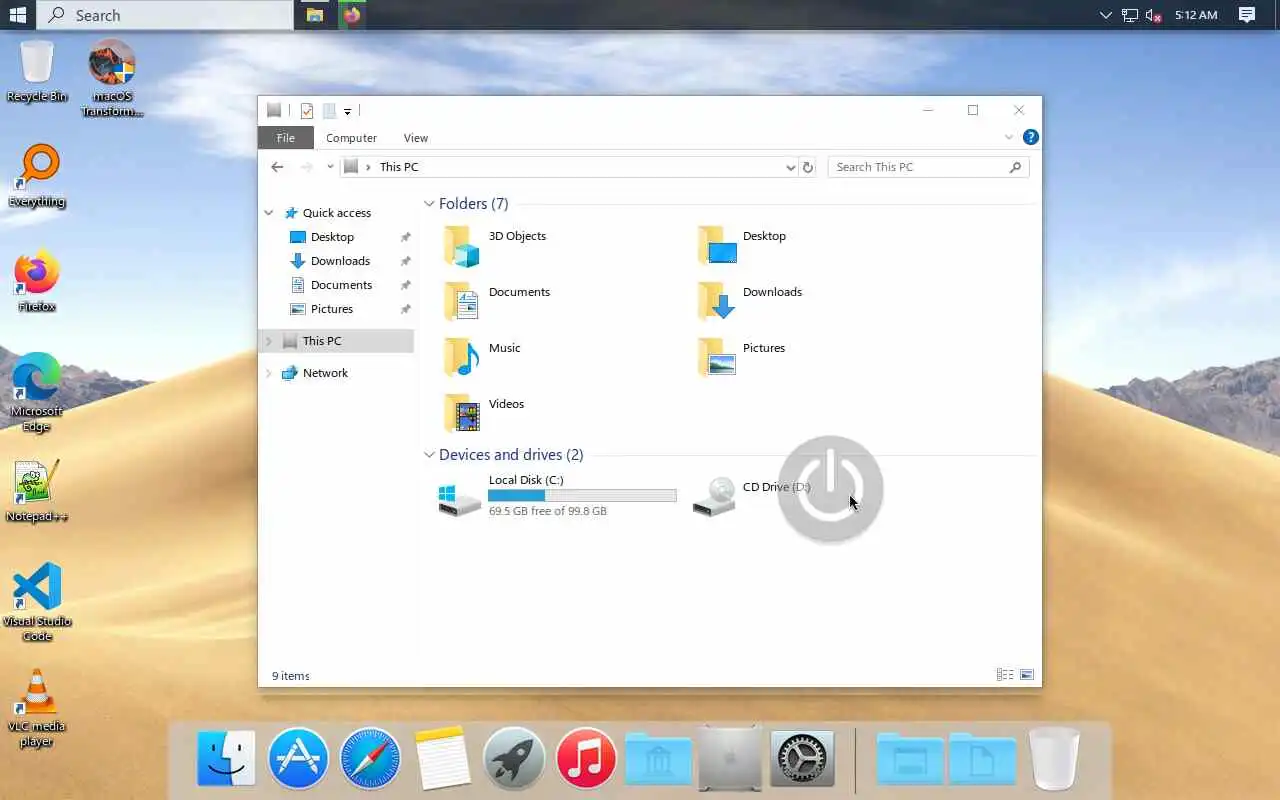Screen dimensions: 1280x800
Task: Open the Computer ribbon tab
Action: pos(351,138)
